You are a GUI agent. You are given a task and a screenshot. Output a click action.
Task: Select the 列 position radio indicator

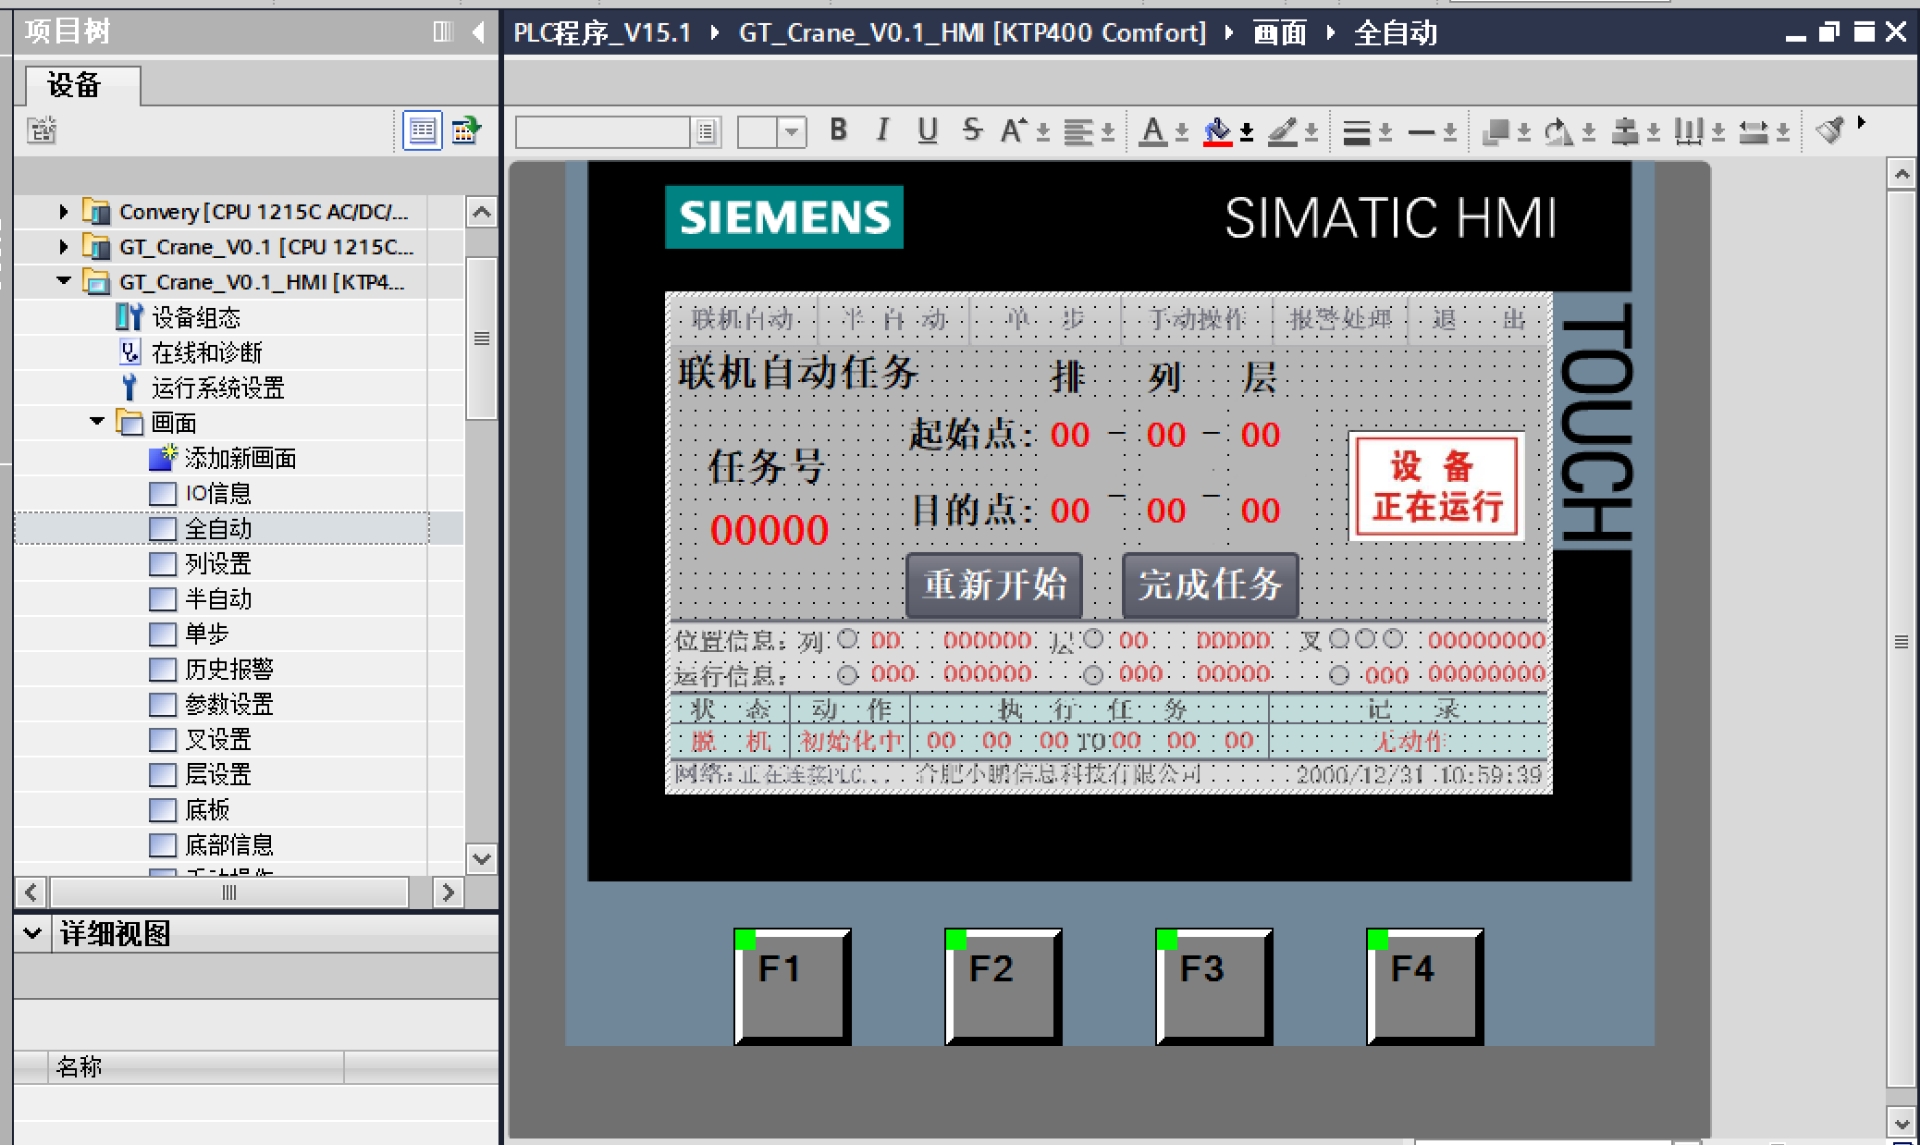click(848, 638)
